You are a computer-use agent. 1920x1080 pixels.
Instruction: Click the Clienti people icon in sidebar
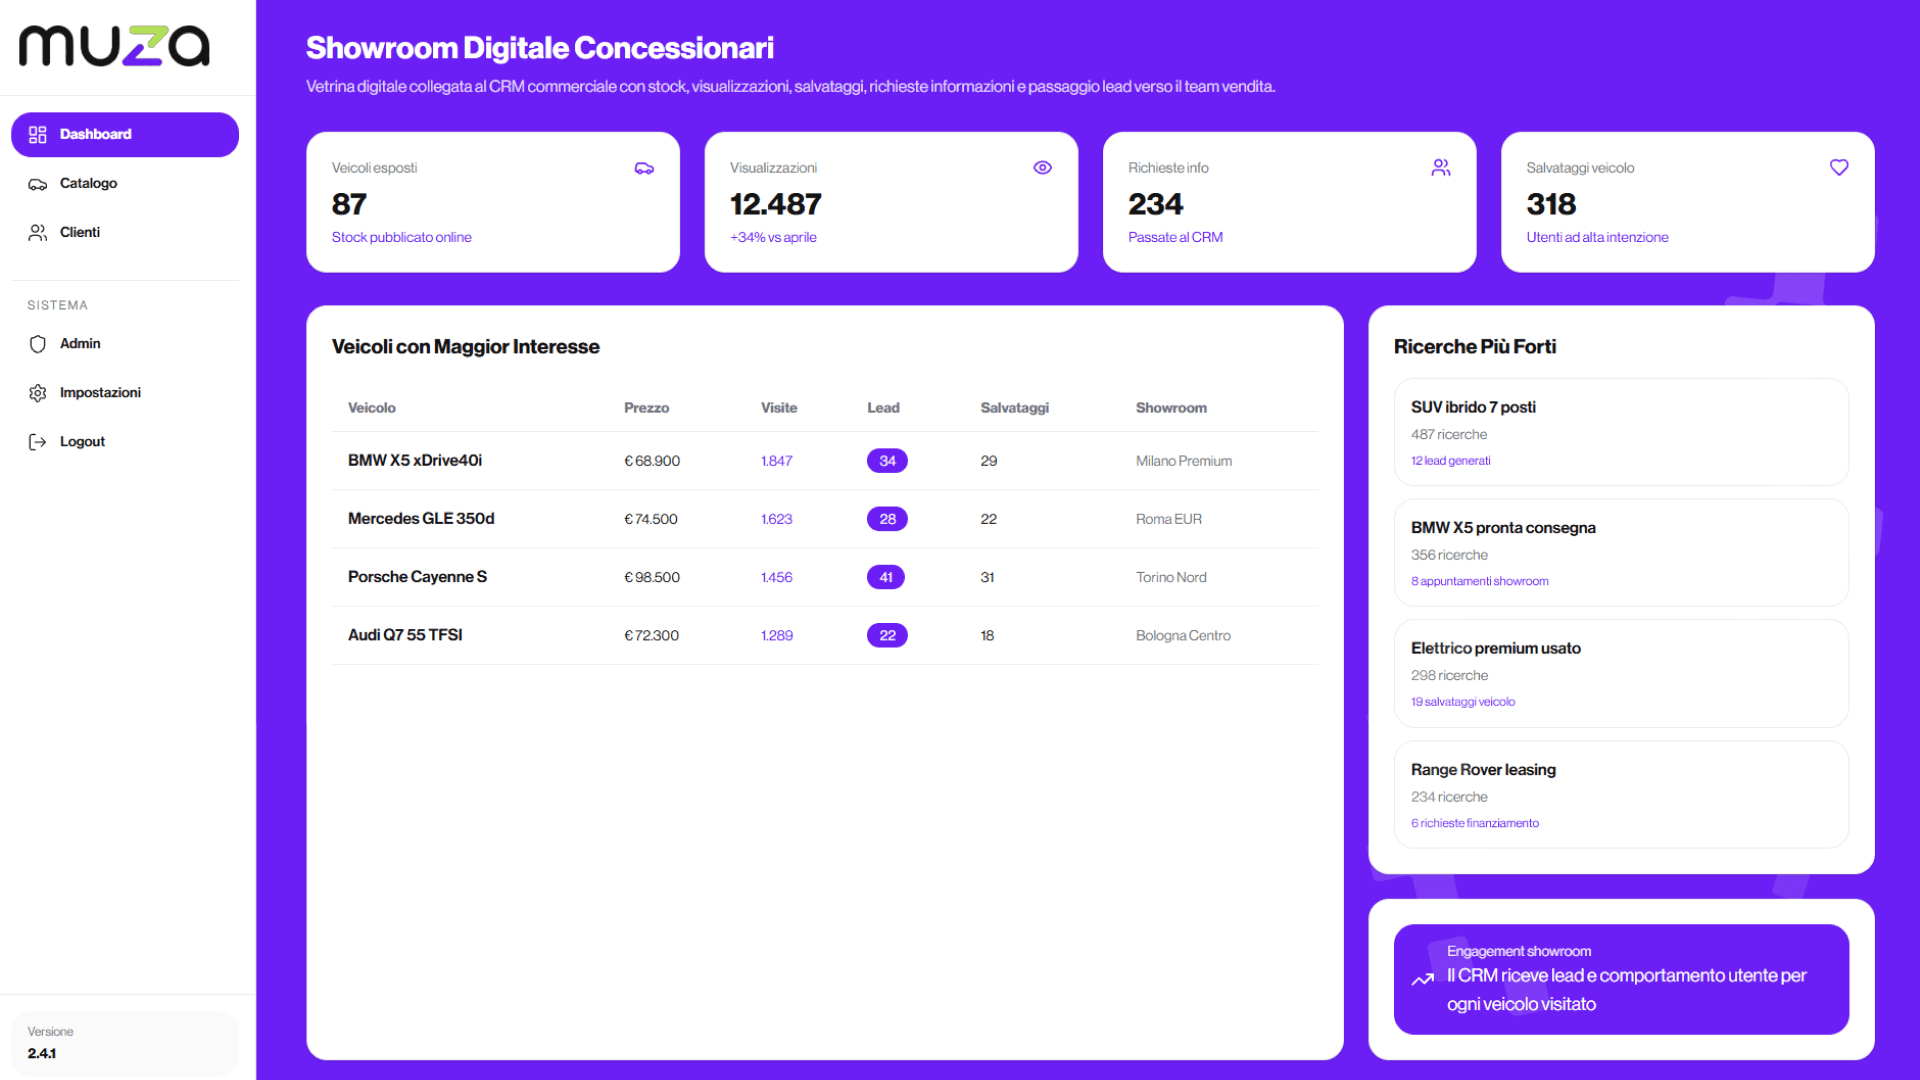38,233
